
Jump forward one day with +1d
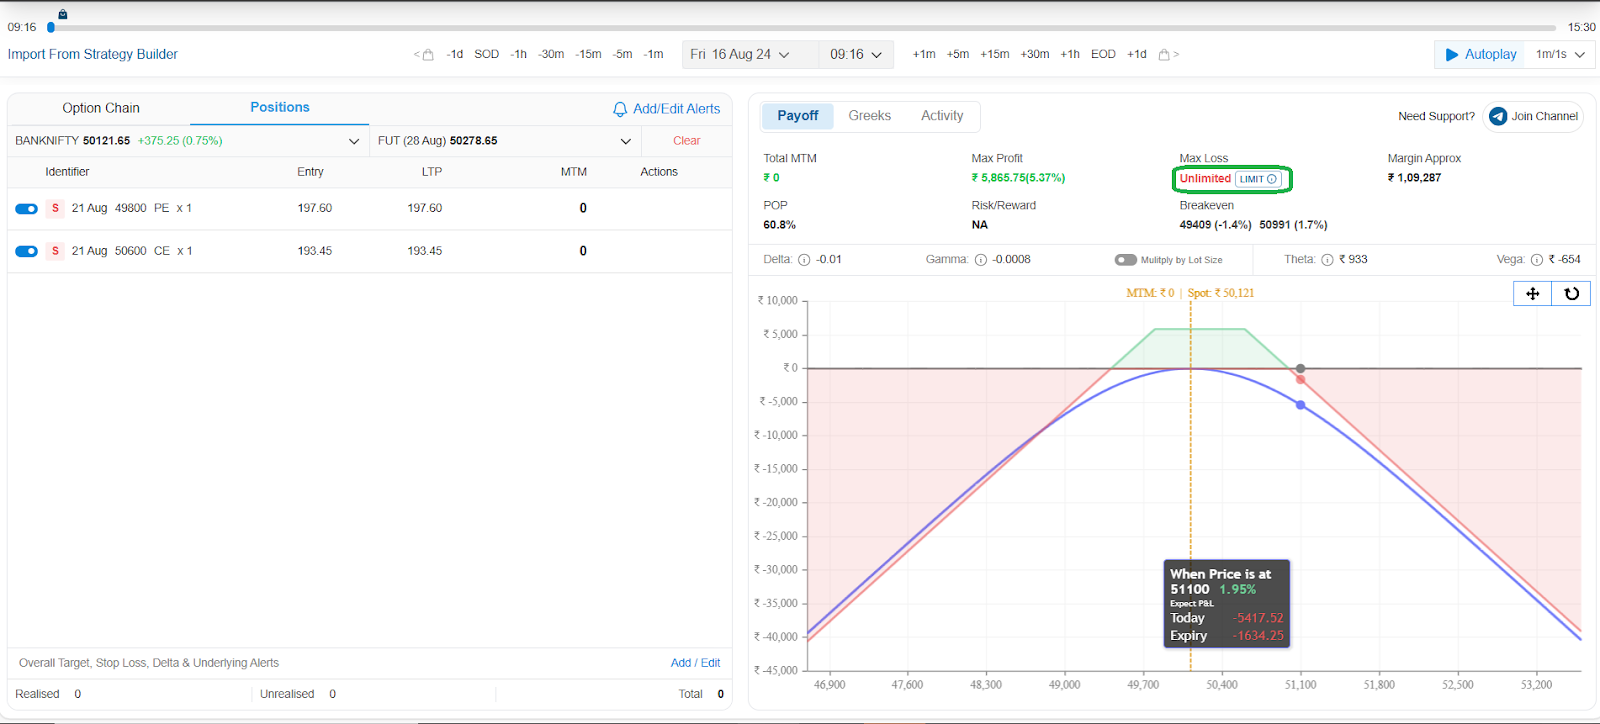1137,55
